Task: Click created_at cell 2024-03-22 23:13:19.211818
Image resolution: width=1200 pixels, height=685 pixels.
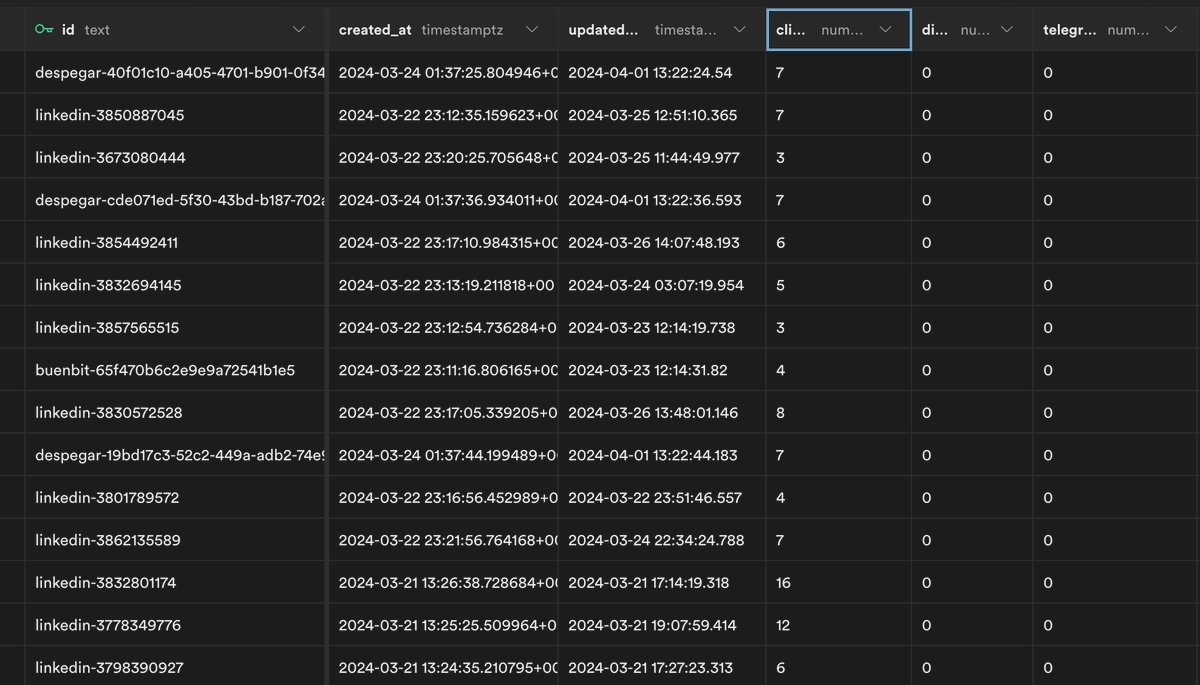Action: tap(444, 285)
